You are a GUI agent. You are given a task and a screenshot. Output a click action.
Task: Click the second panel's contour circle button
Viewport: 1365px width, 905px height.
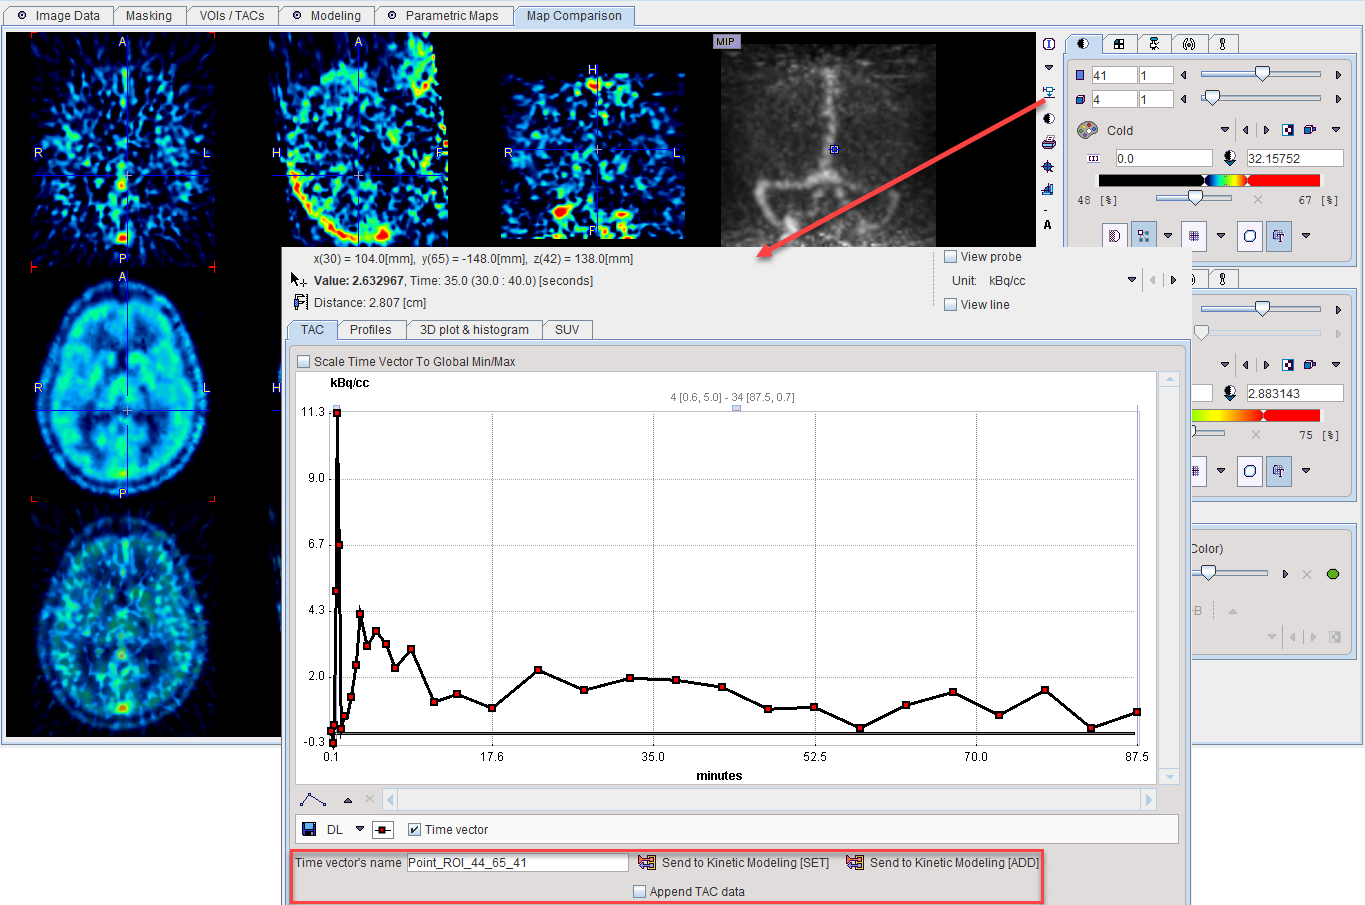[x=1250, y=471]
